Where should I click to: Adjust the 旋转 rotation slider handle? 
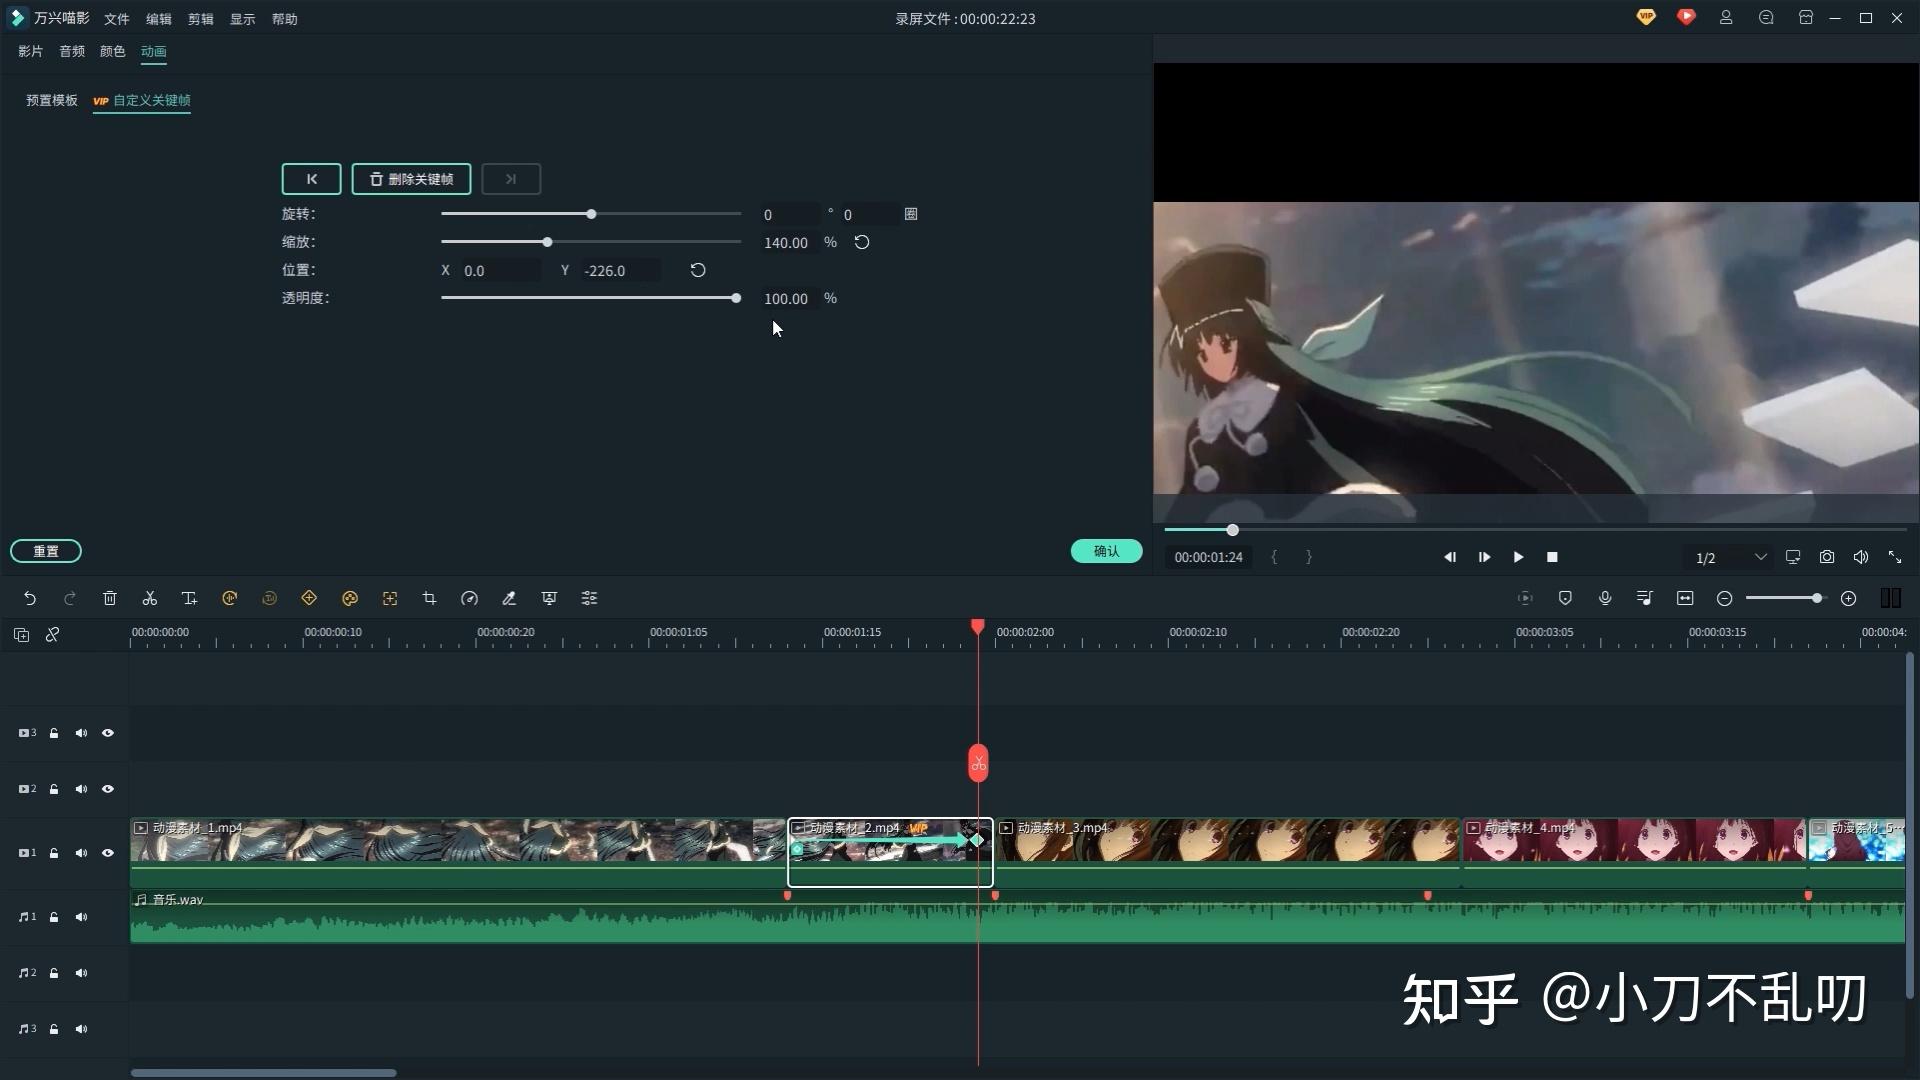[591, 214]
